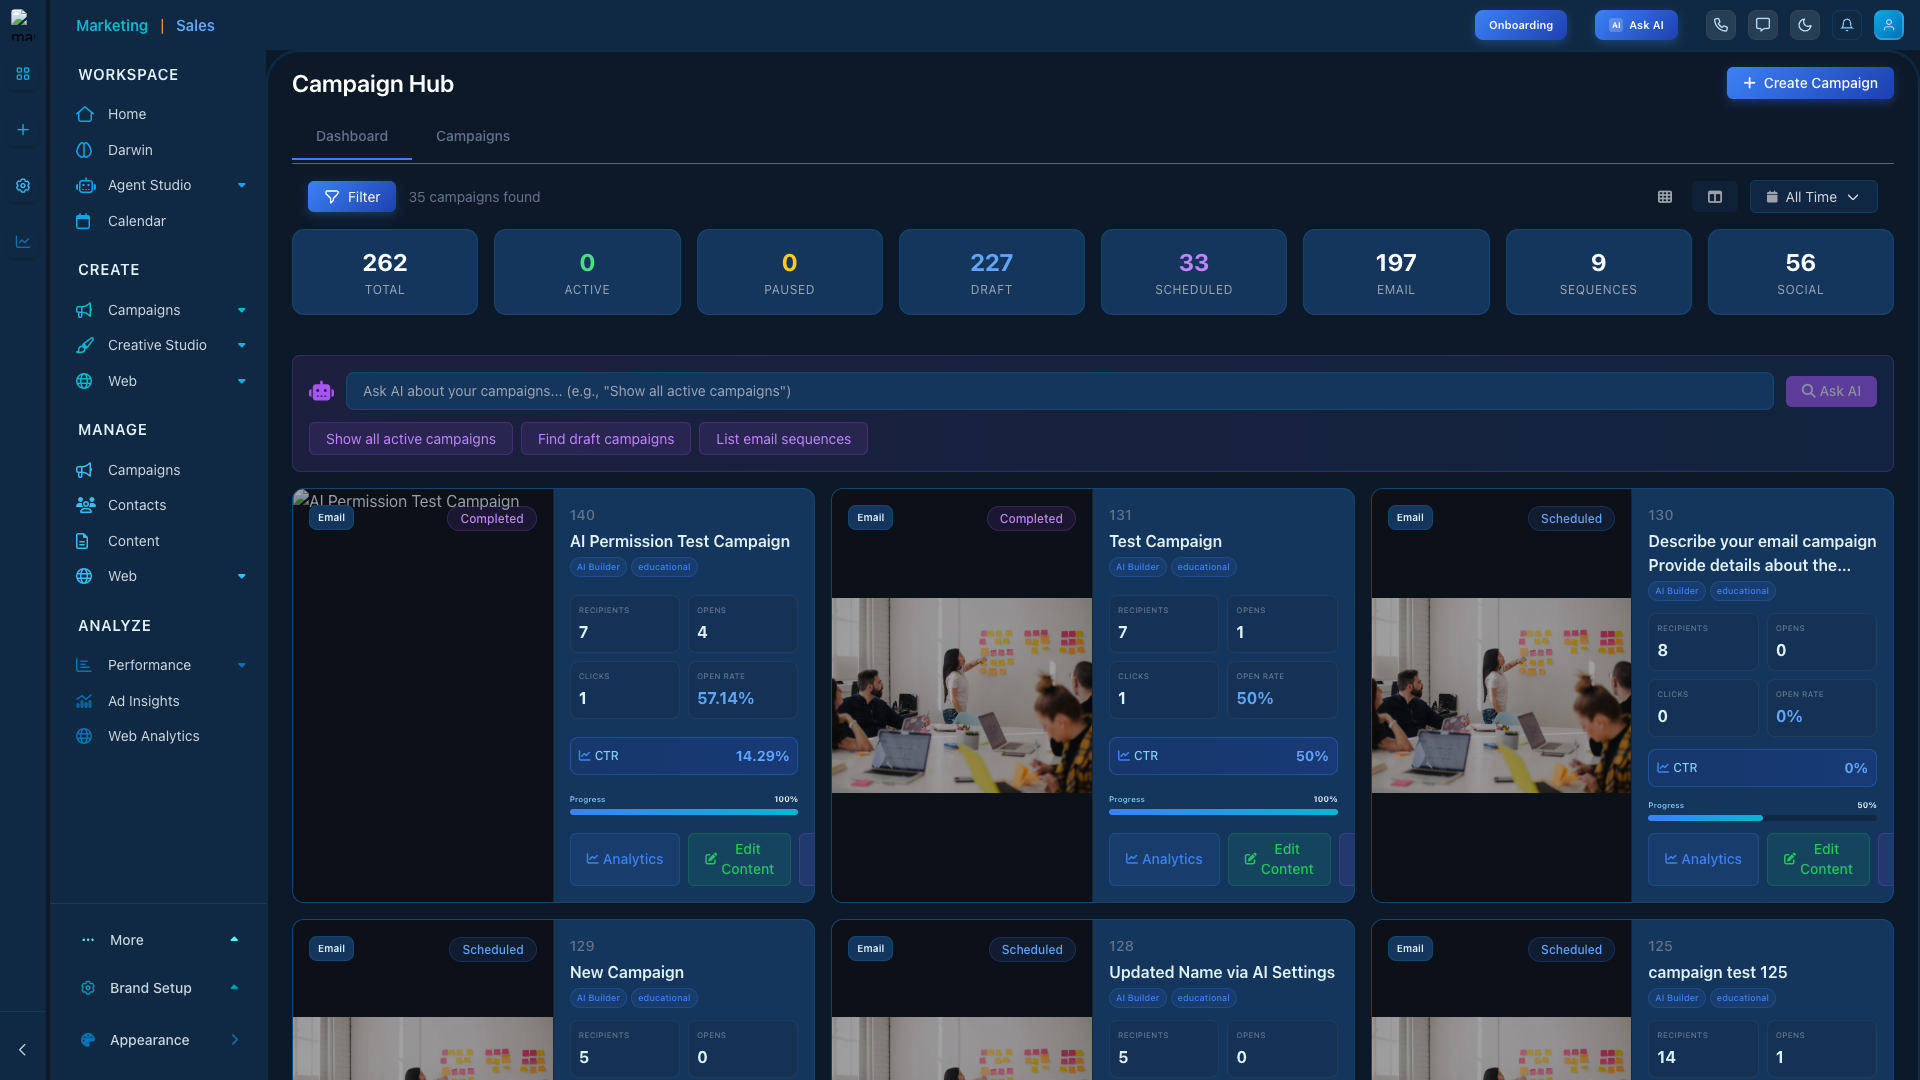Click the AI robot icon beside the prompt

(321, 391)
